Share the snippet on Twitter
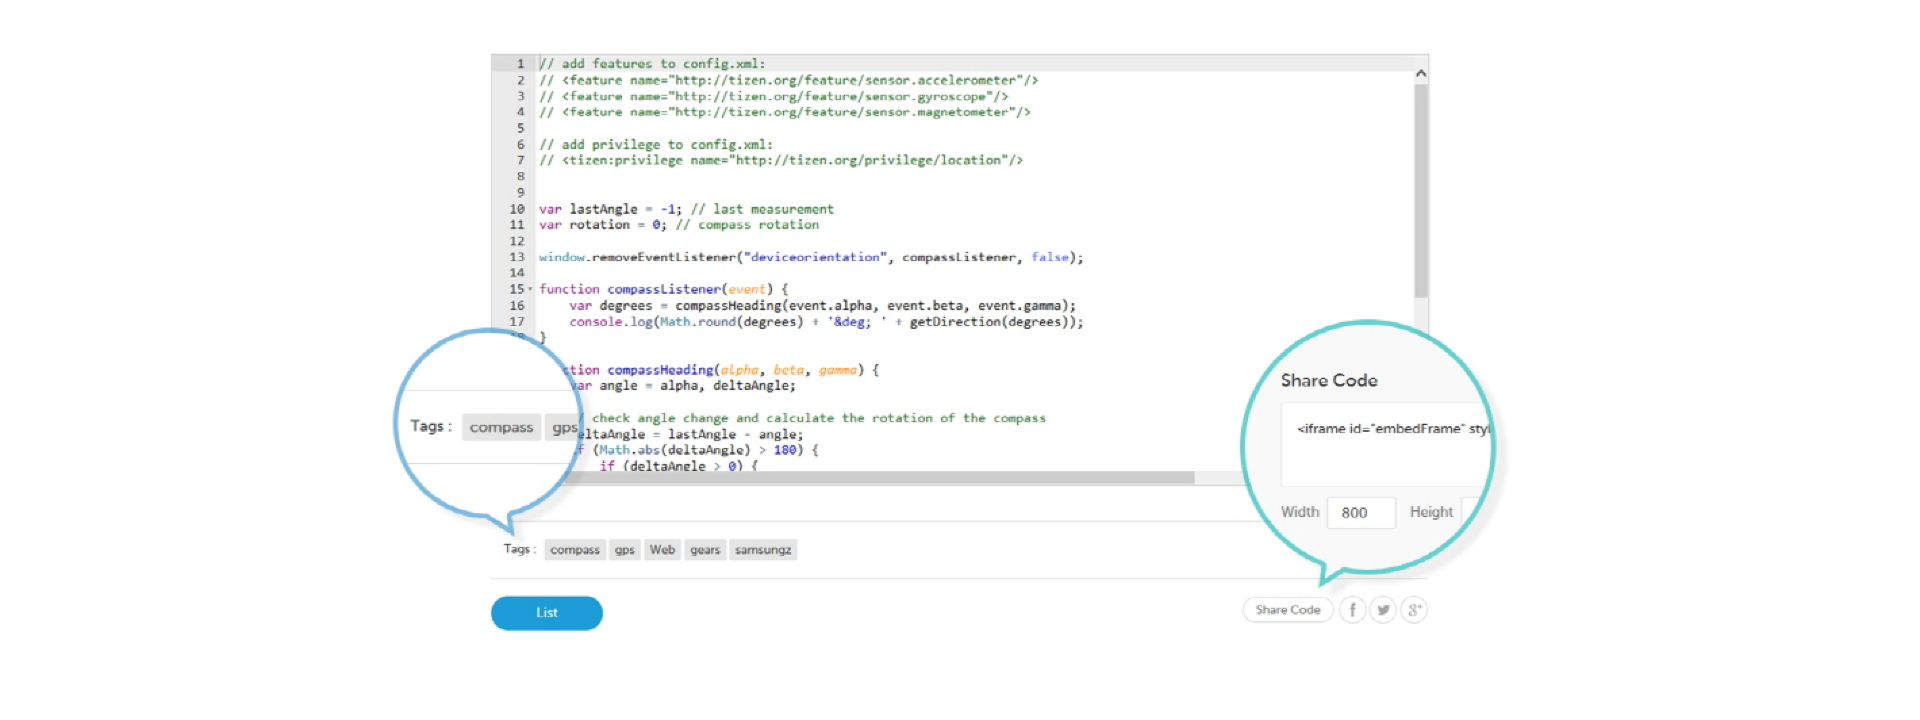The image size is (1920, 720). pyautogui.click(x=1383, y=610)
